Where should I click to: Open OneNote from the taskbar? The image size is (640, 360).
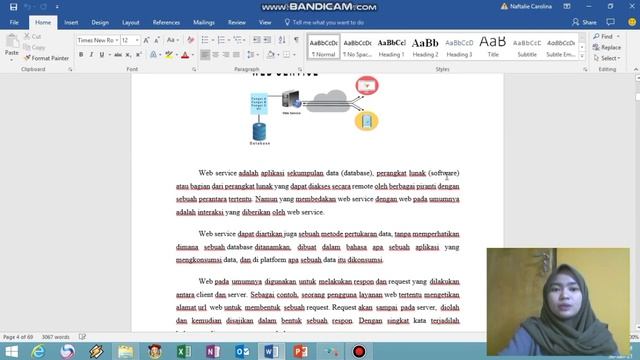213,351
